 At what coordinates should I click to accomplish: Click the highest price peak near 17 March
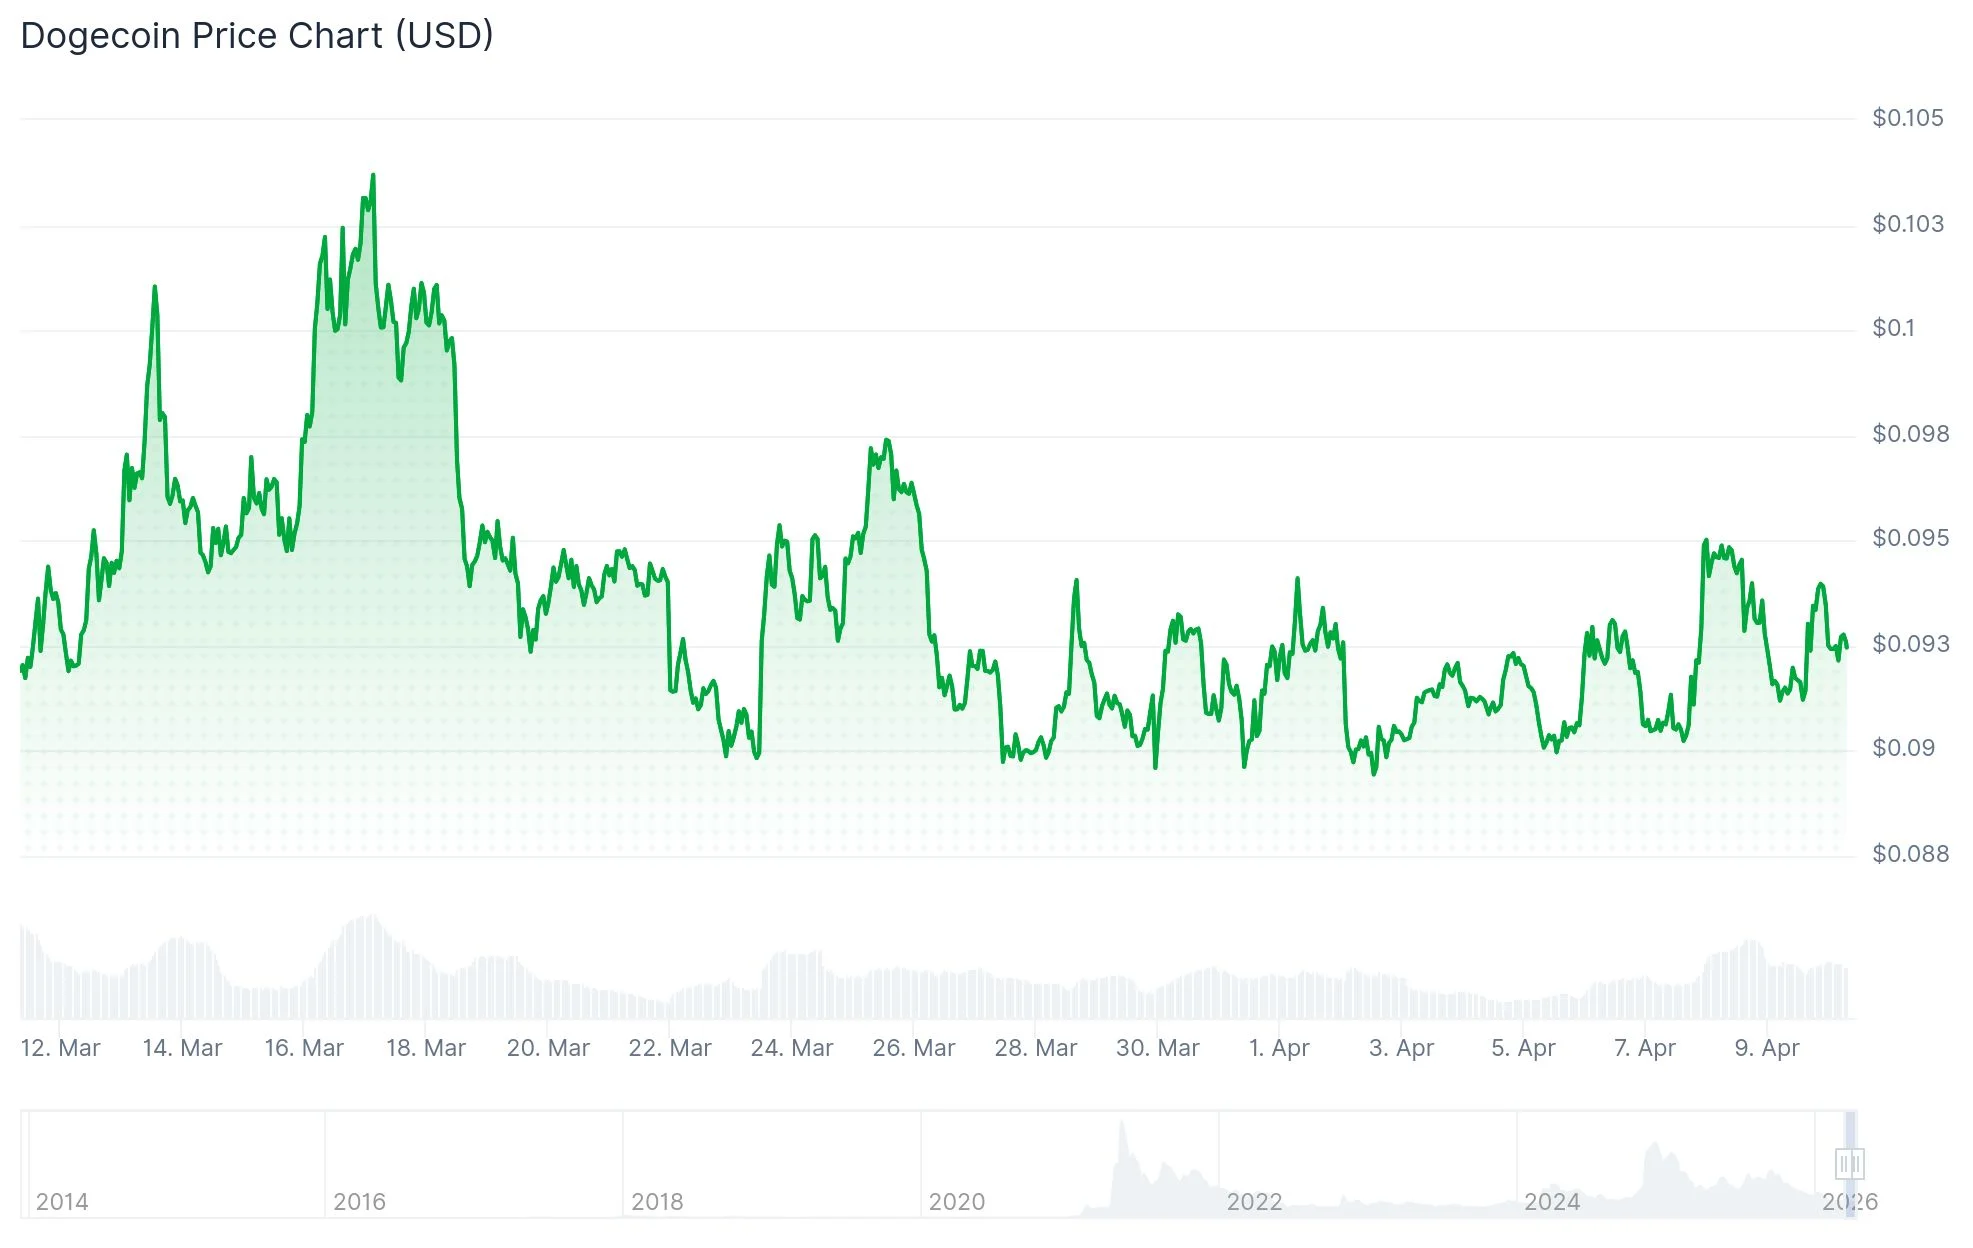[373, 177]
